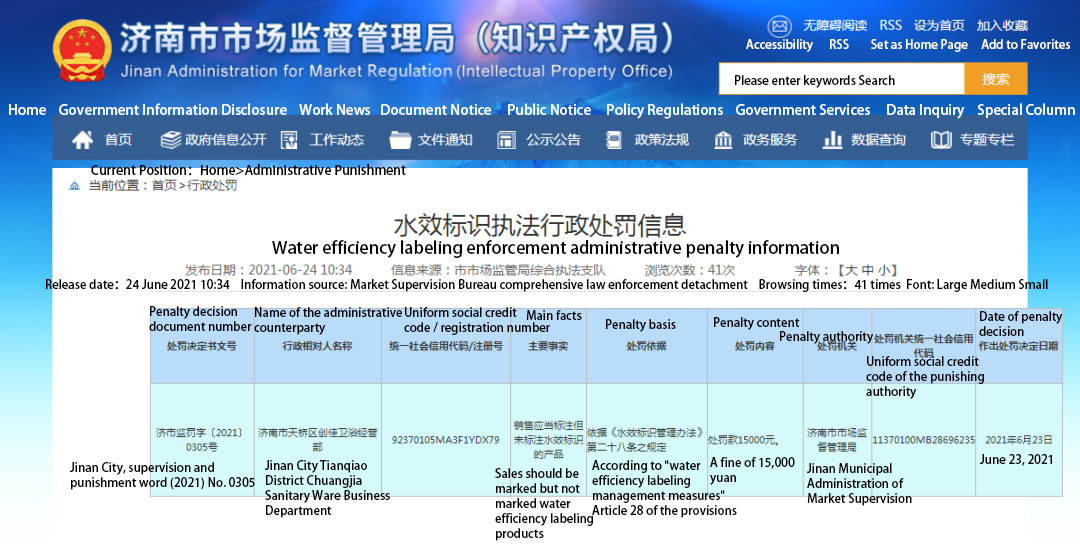Click the credit code 92370105MA3F1YDX79

click(x=446, y=440)
